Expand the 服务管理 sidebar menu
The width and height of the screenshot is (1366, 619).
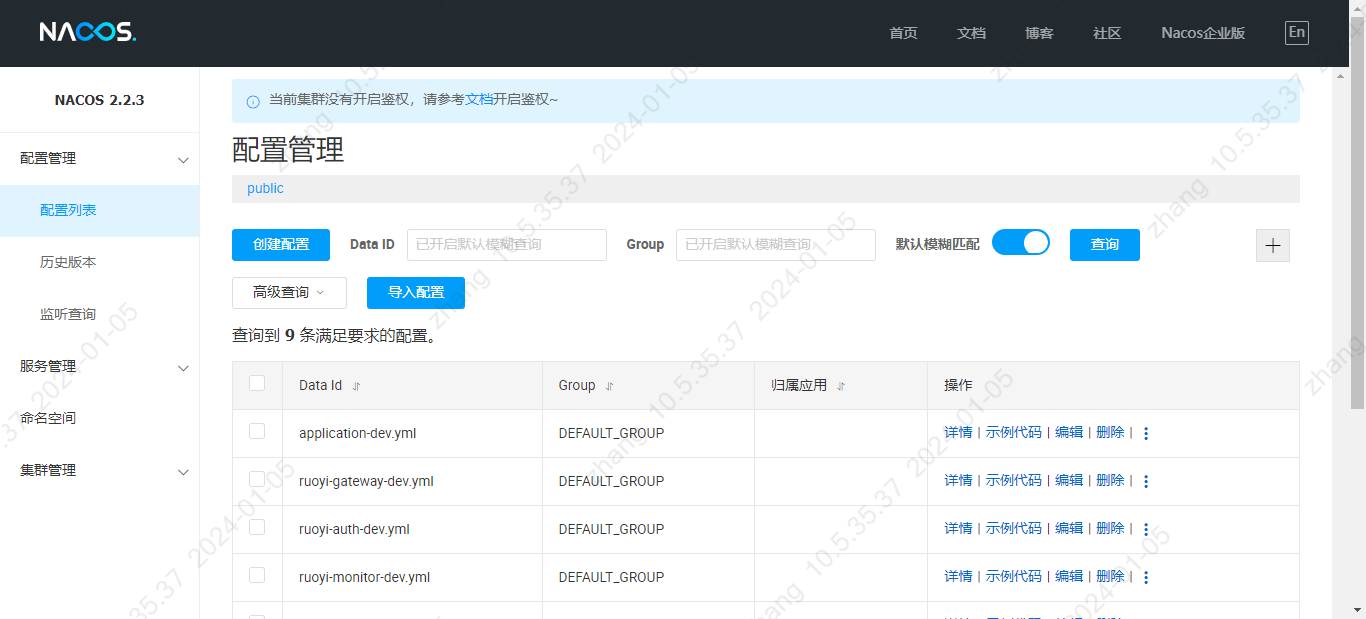click(100, 367)
